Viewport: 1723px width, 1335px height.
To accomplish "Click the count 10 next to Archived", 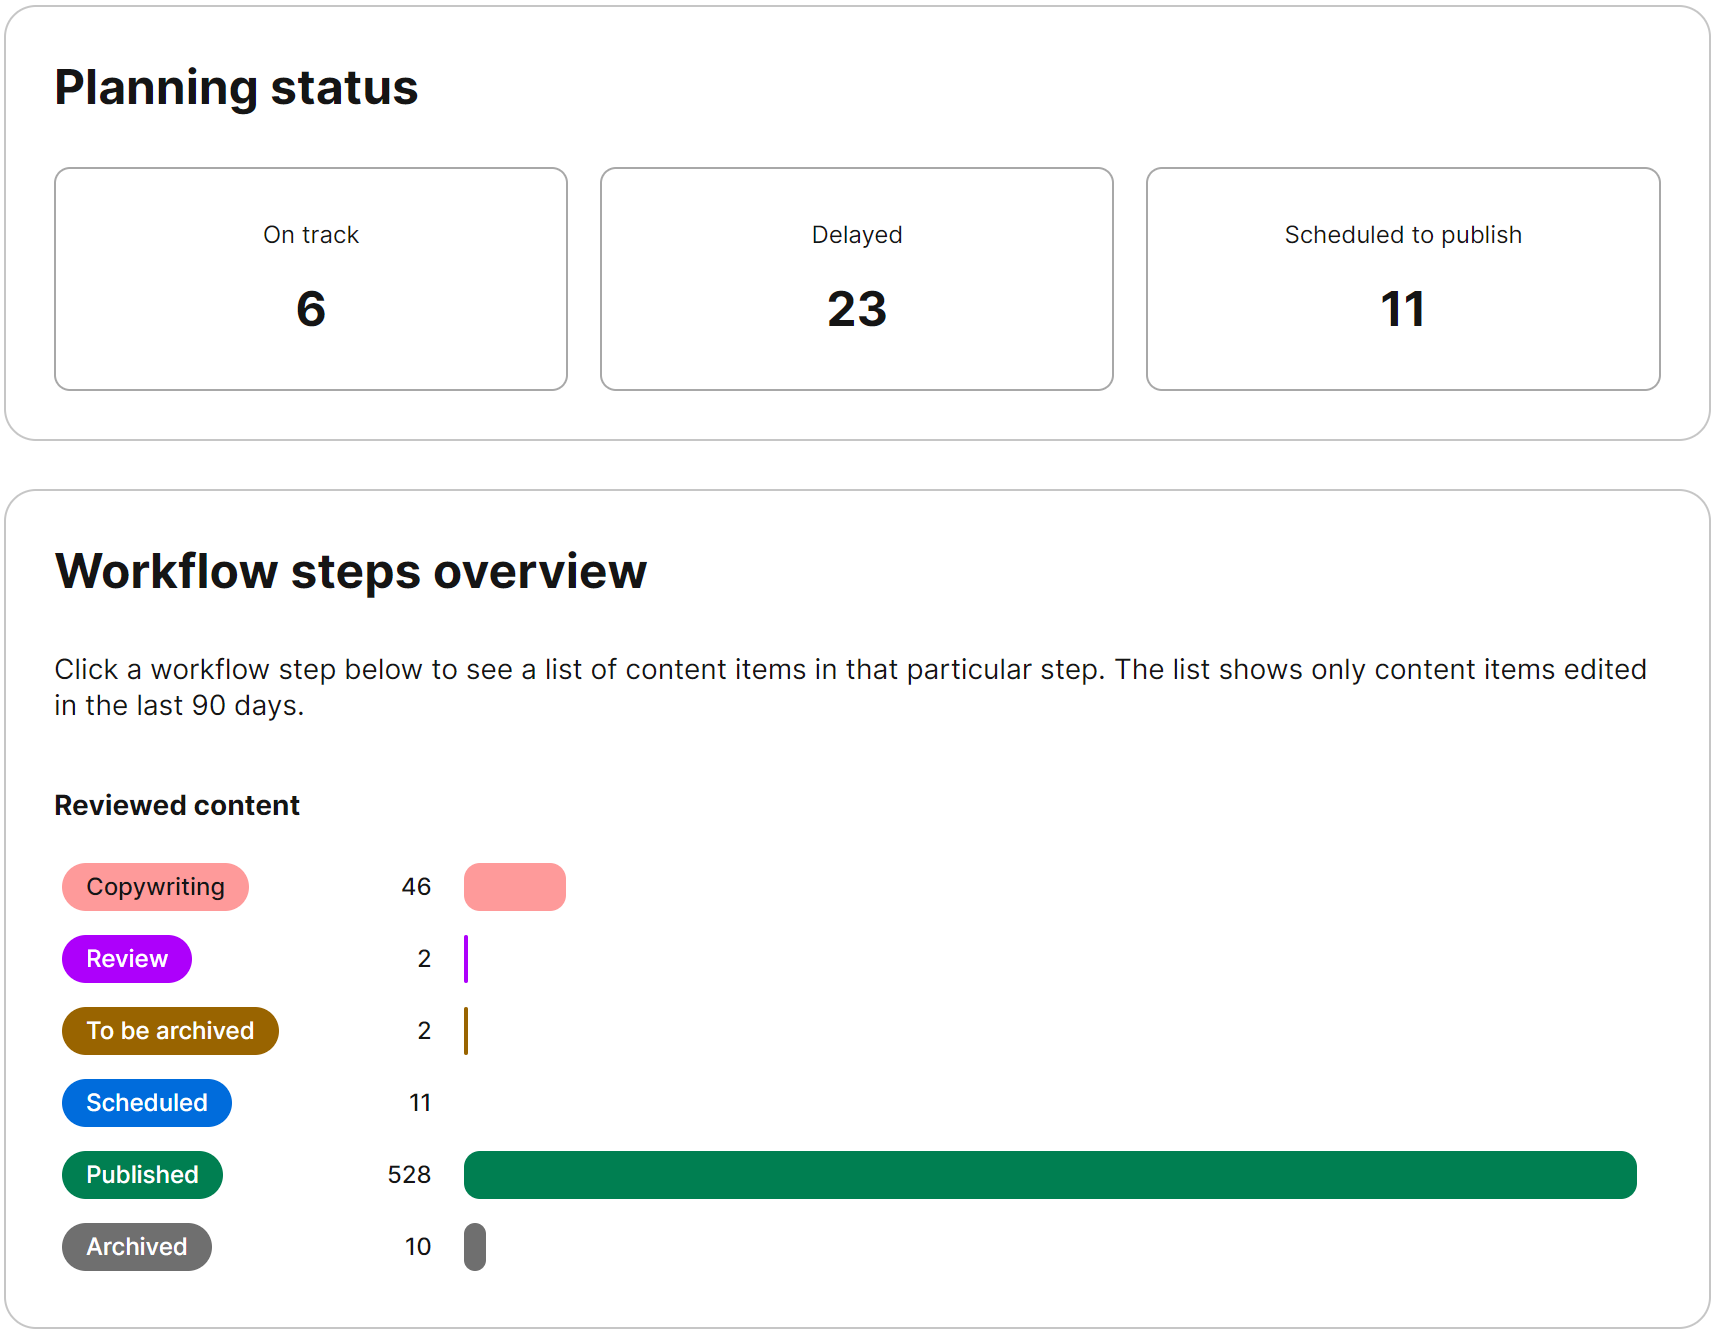I will [416, 1246].
